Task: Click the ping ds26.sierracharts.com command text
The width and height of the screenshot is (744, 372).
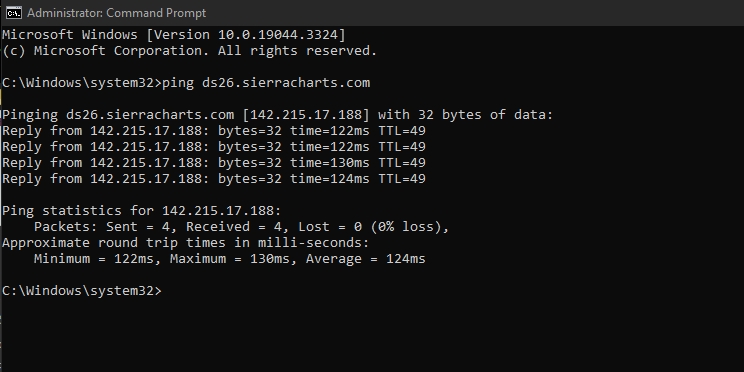Action: (266, 83)
